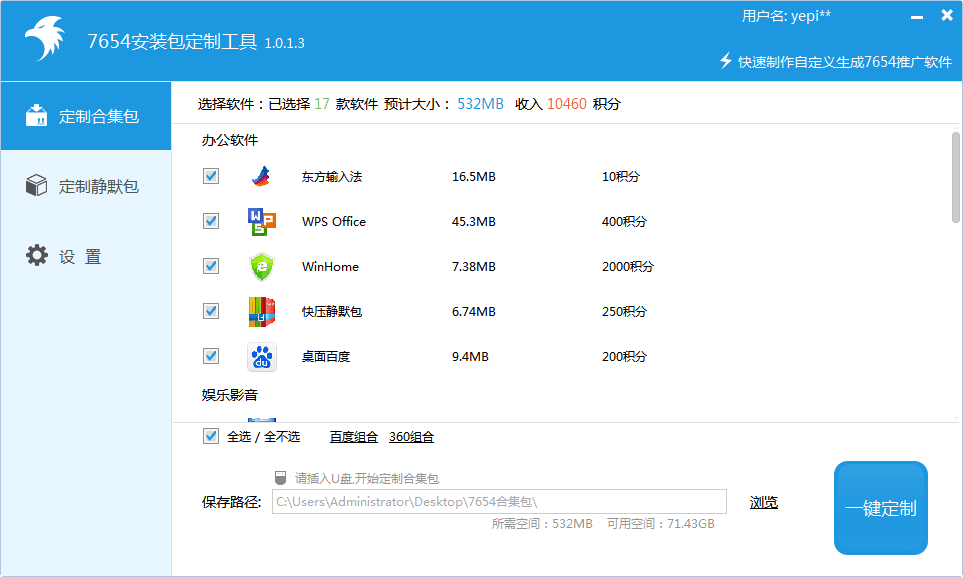
Task: Click the 快压静默包 app icon
Action: click(262, 312)
